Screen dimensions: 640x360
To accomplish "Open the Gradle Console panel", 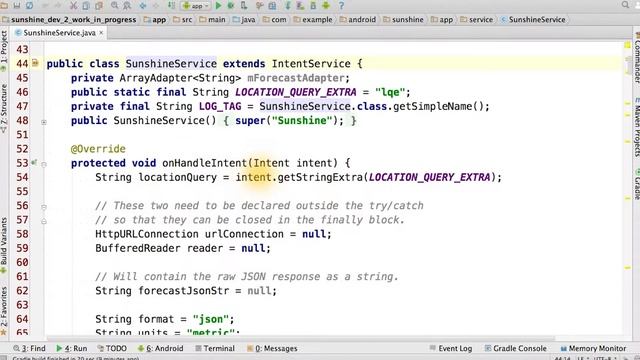I will click(x=515, y=348).
